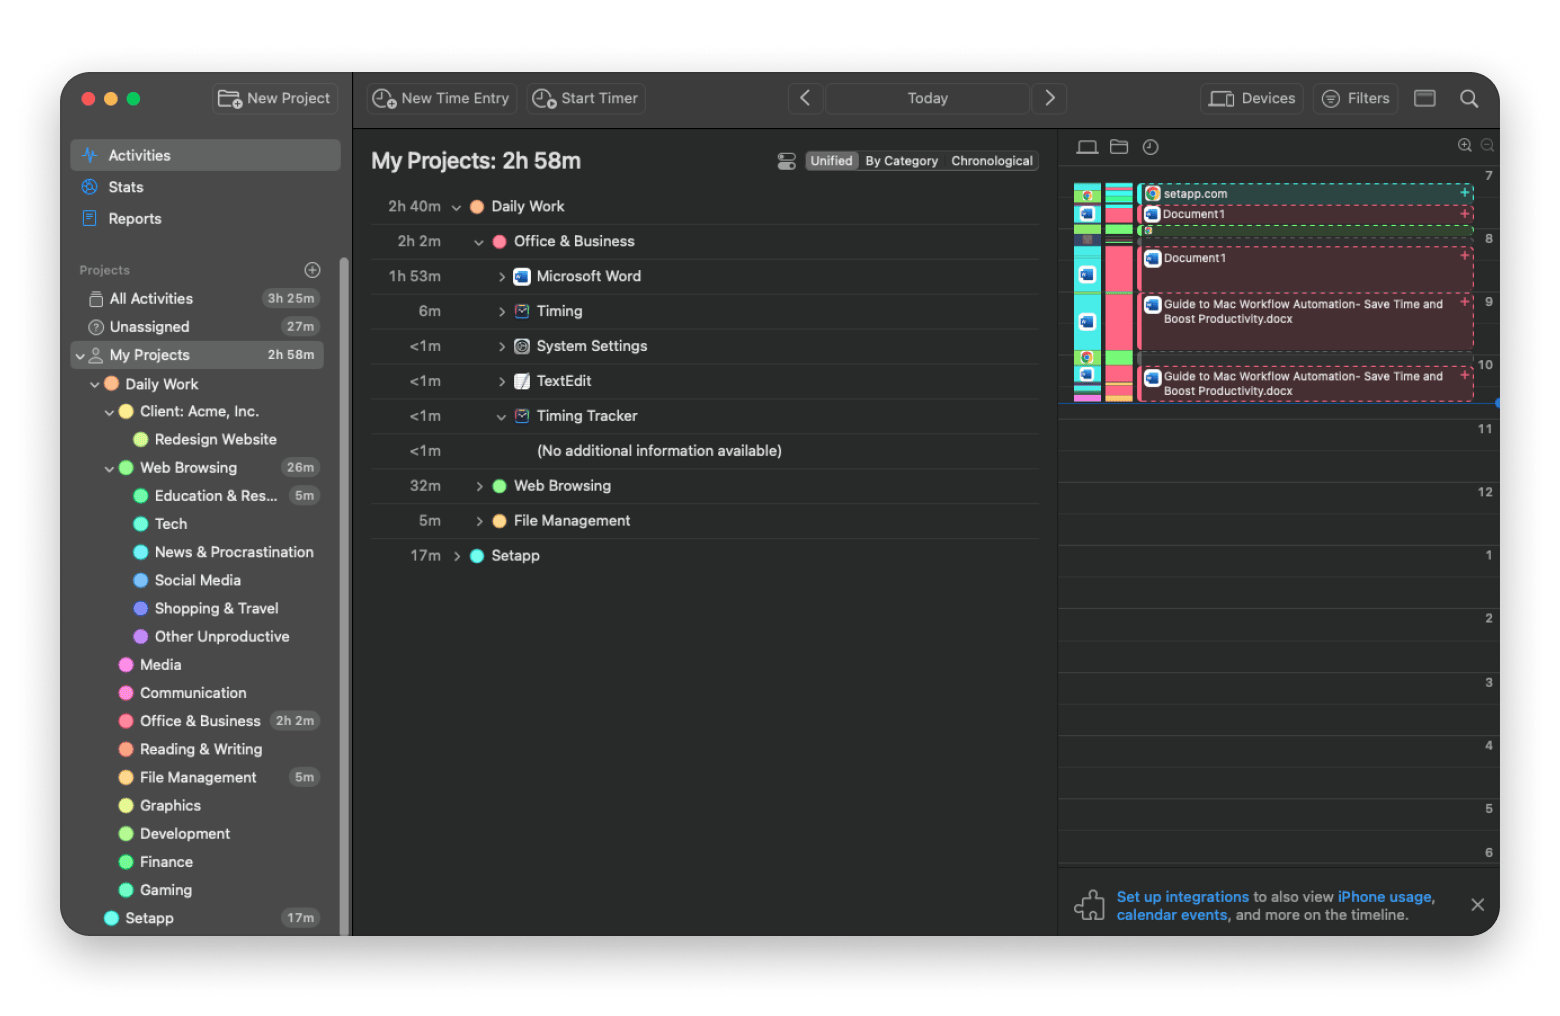Collapse the Daily Work sidebar group
The width and height of the screenshot is (1560, 1016).
point(95,384)
